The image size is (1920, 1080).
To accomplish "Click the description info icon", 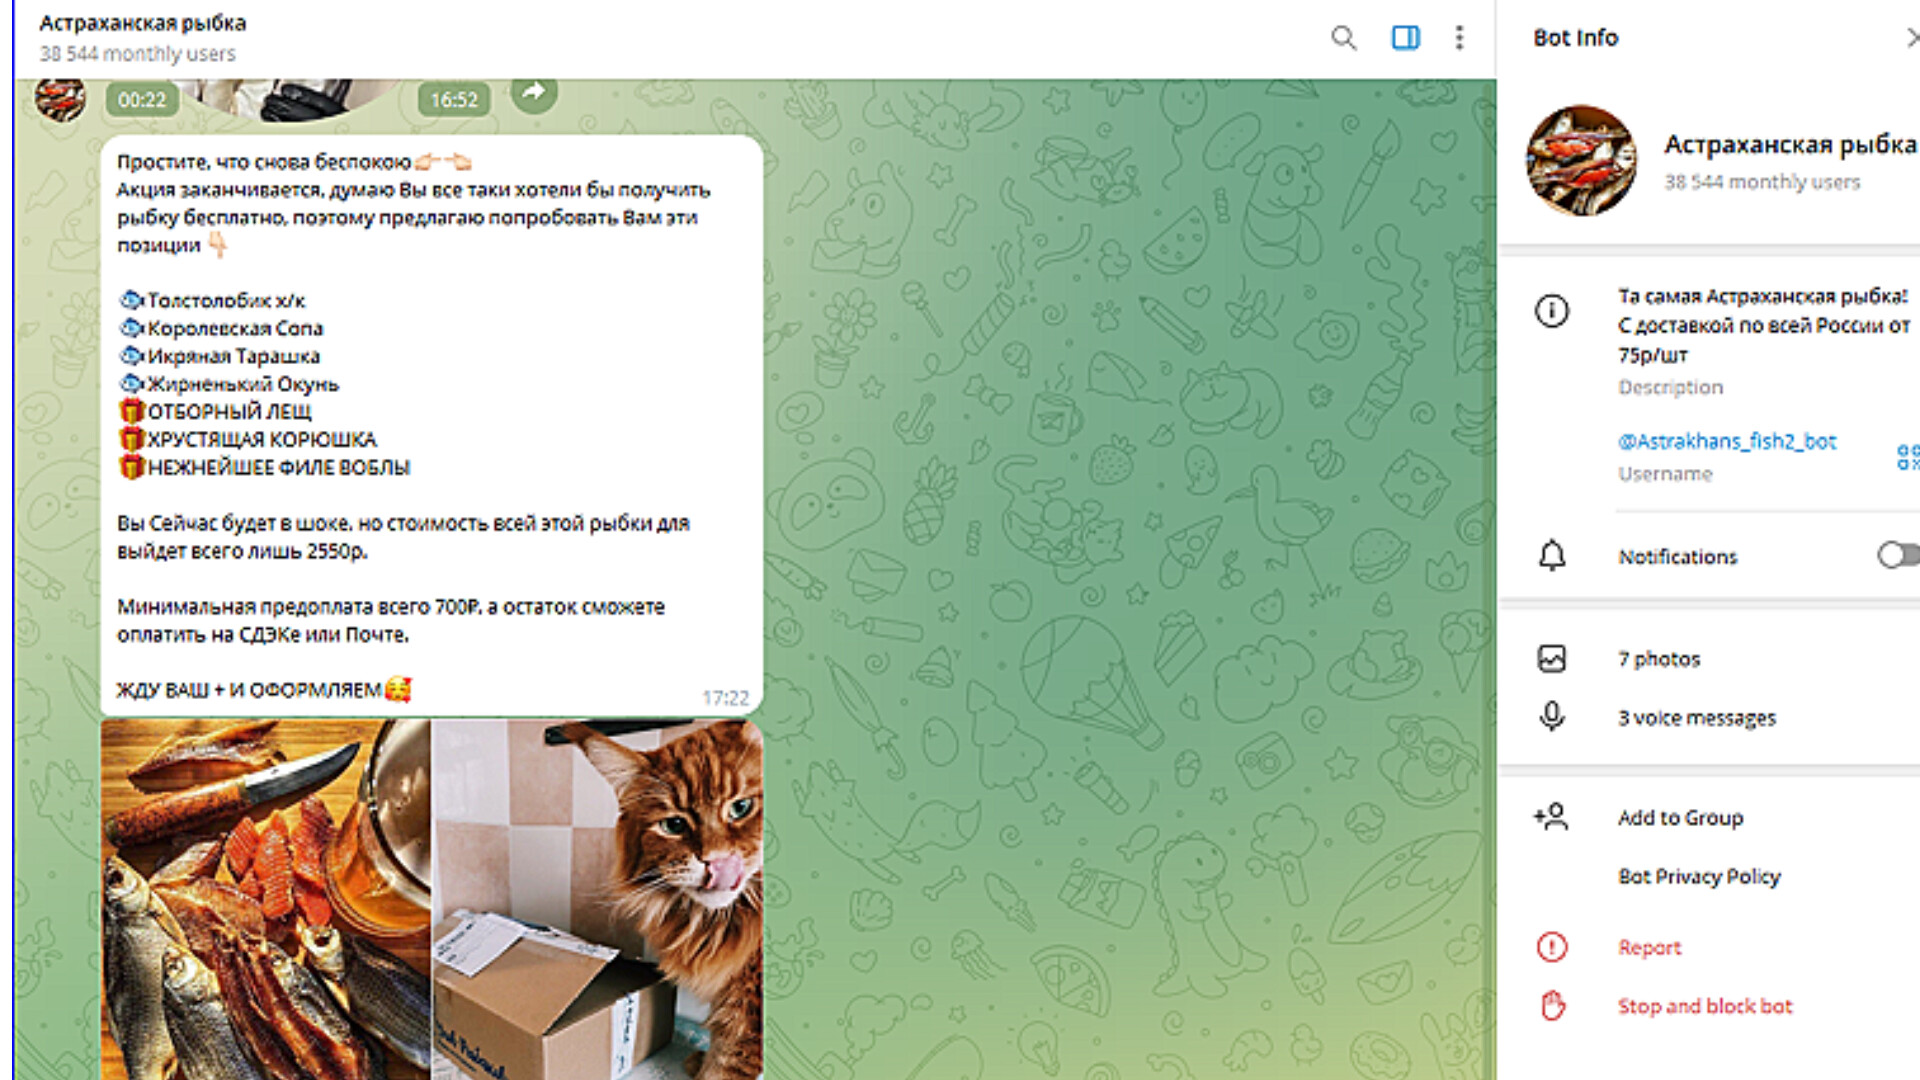I will pyautogui.click(x=1552, y=311).
